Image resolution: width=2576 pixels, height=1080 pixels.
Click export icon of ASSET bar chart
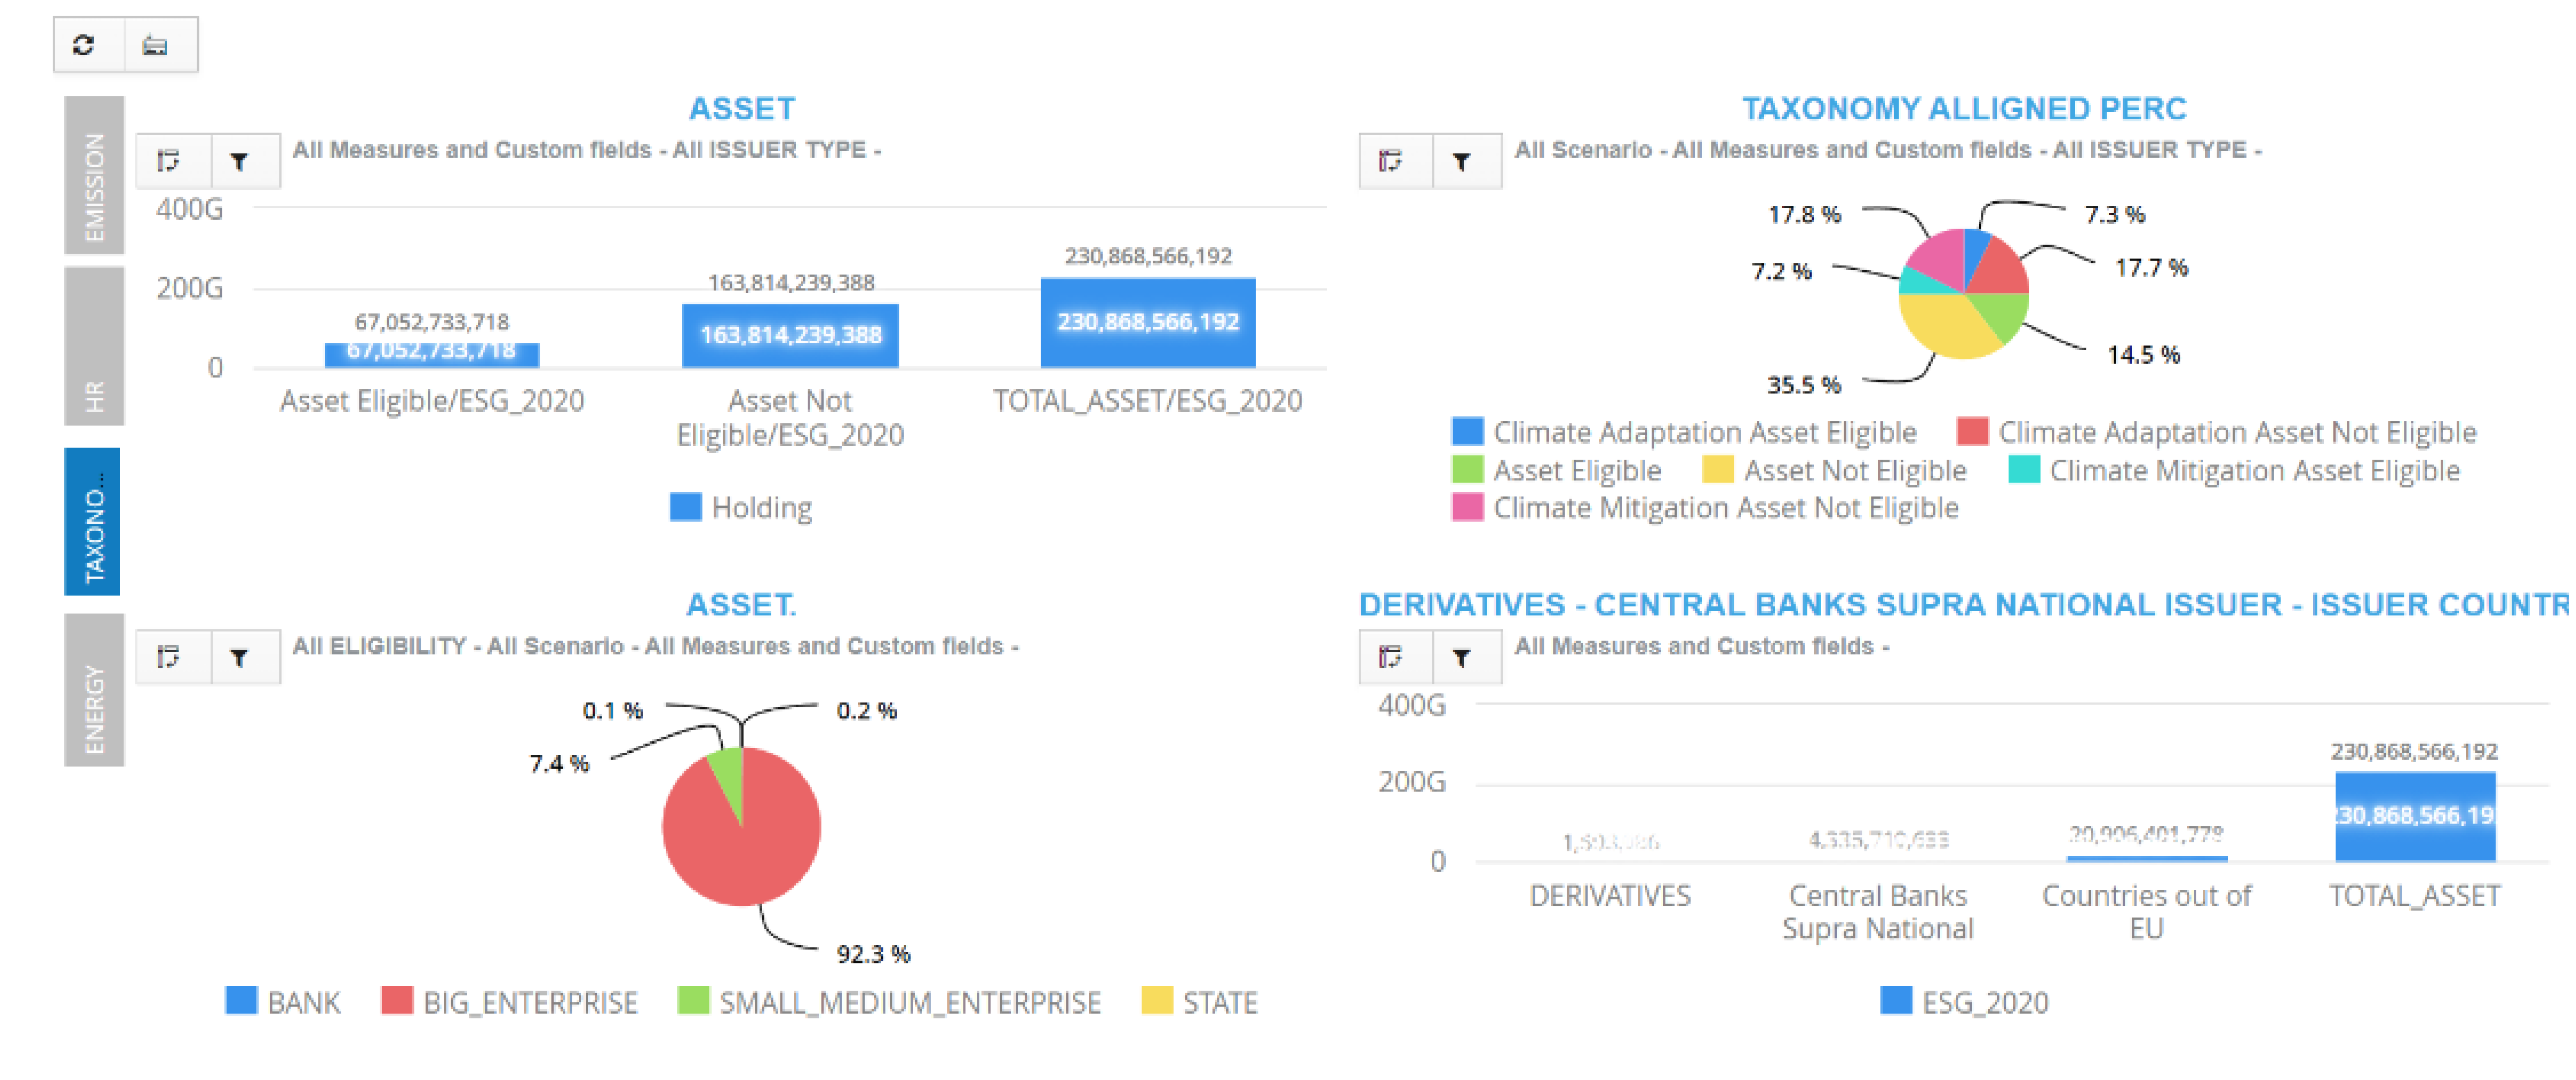pyautogui.click(x=169, y=161)
